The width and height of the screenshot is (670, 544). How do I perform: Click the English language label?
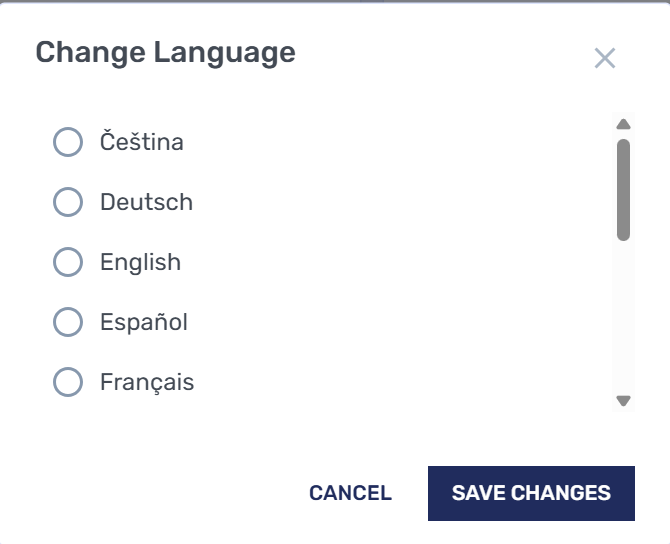[x=140, y=262]
